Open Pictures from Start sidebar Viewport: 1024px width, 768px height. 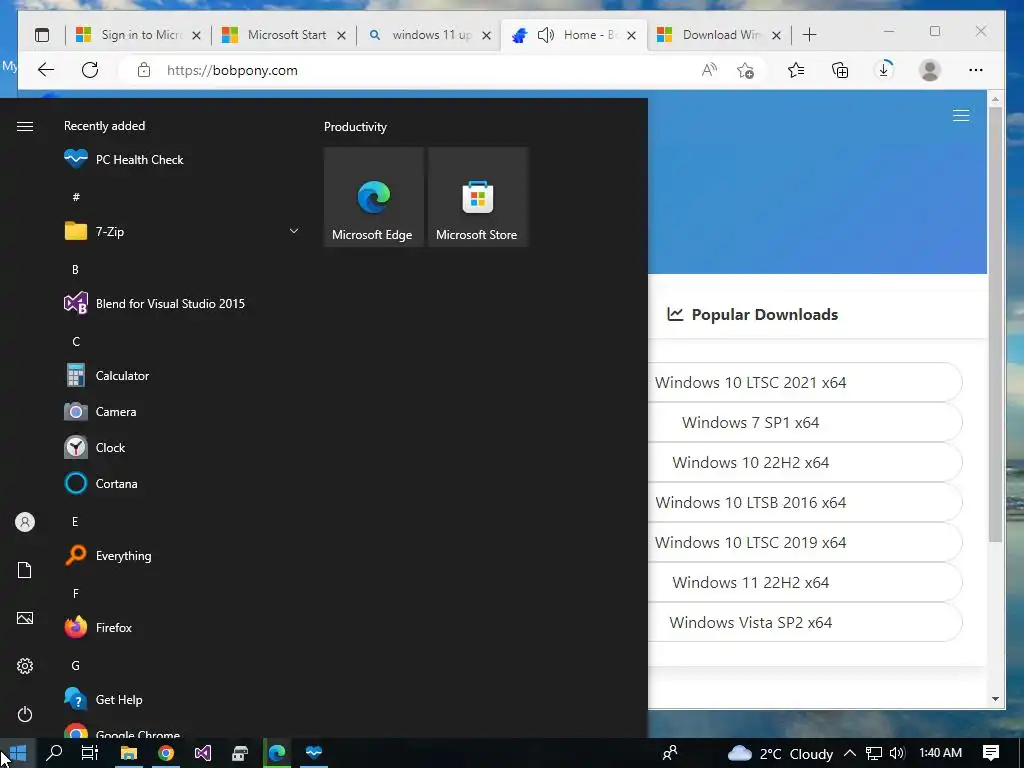[25, 618]
